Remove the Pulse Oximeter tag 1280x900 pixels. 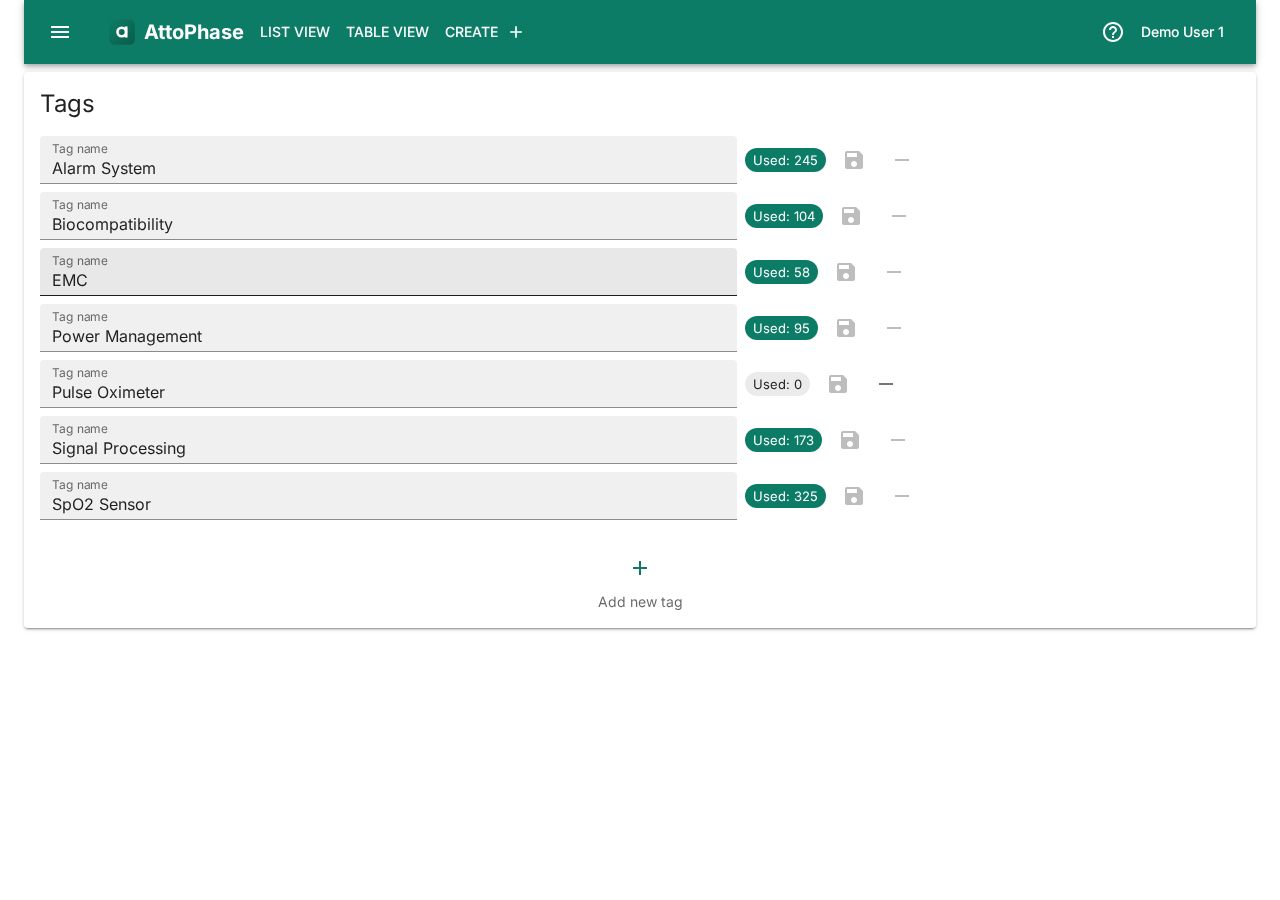click(885, 384)
